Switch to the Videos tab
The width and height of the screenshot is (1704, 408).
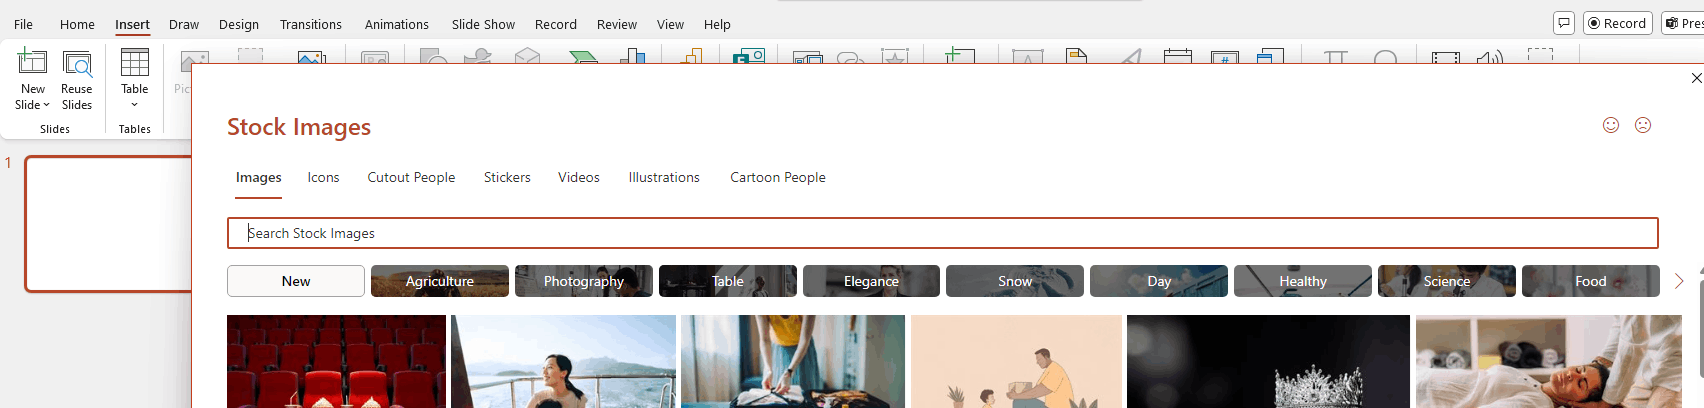click(x=579, y=177)
